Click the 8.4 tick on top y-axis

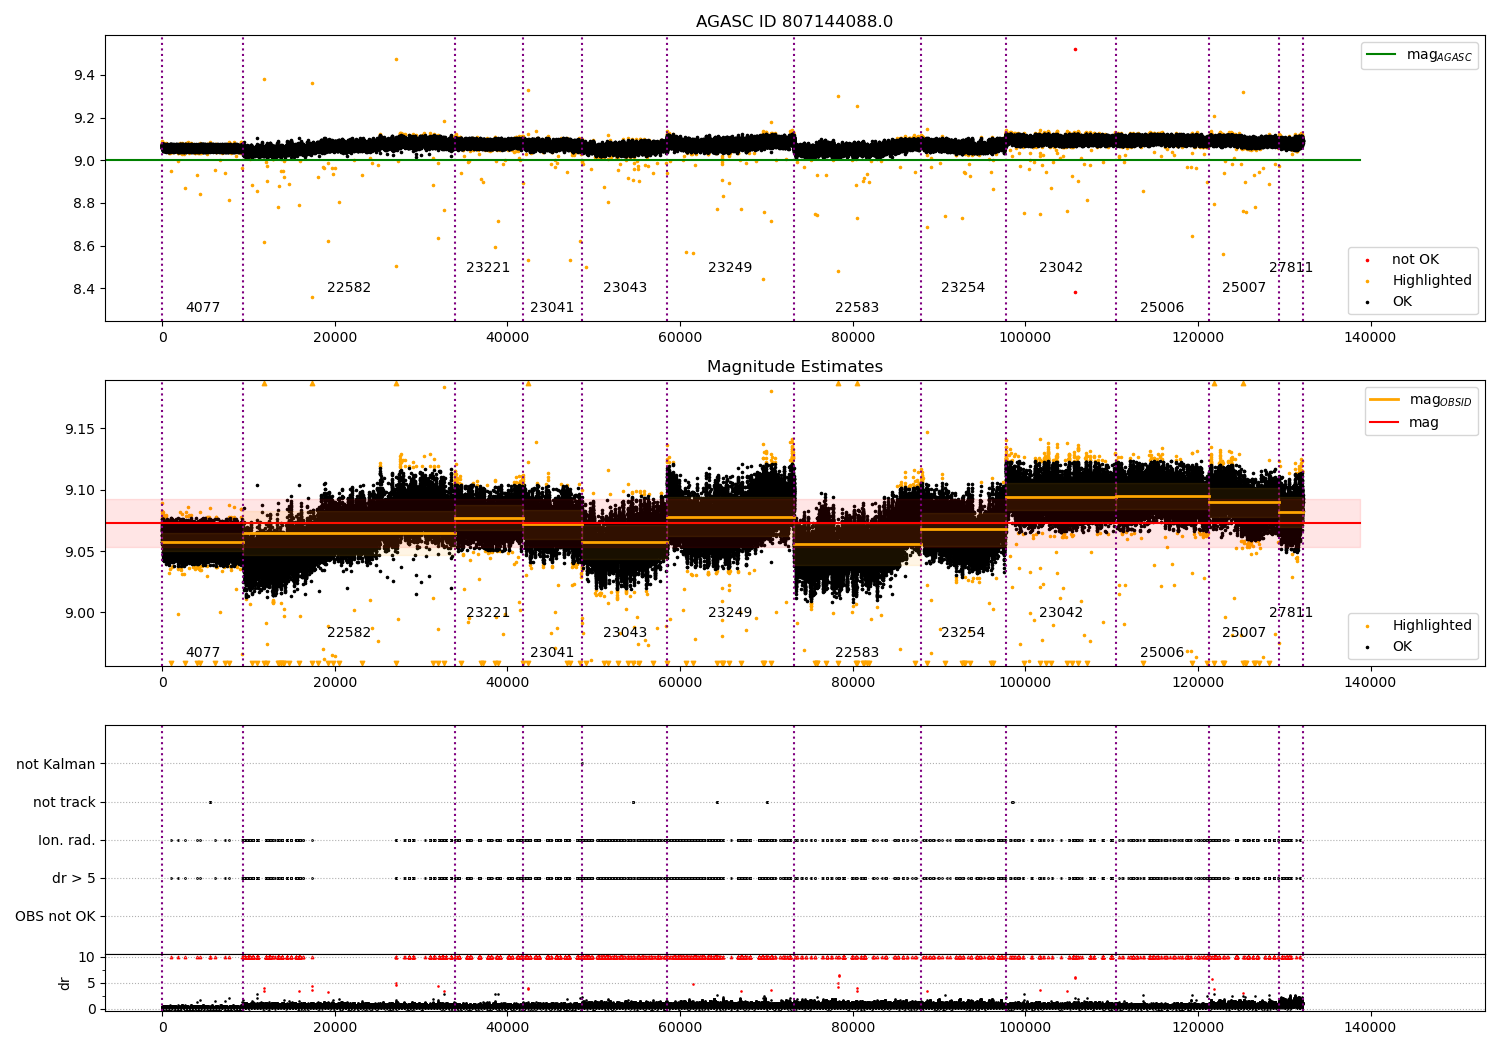[x=84, y=289]
